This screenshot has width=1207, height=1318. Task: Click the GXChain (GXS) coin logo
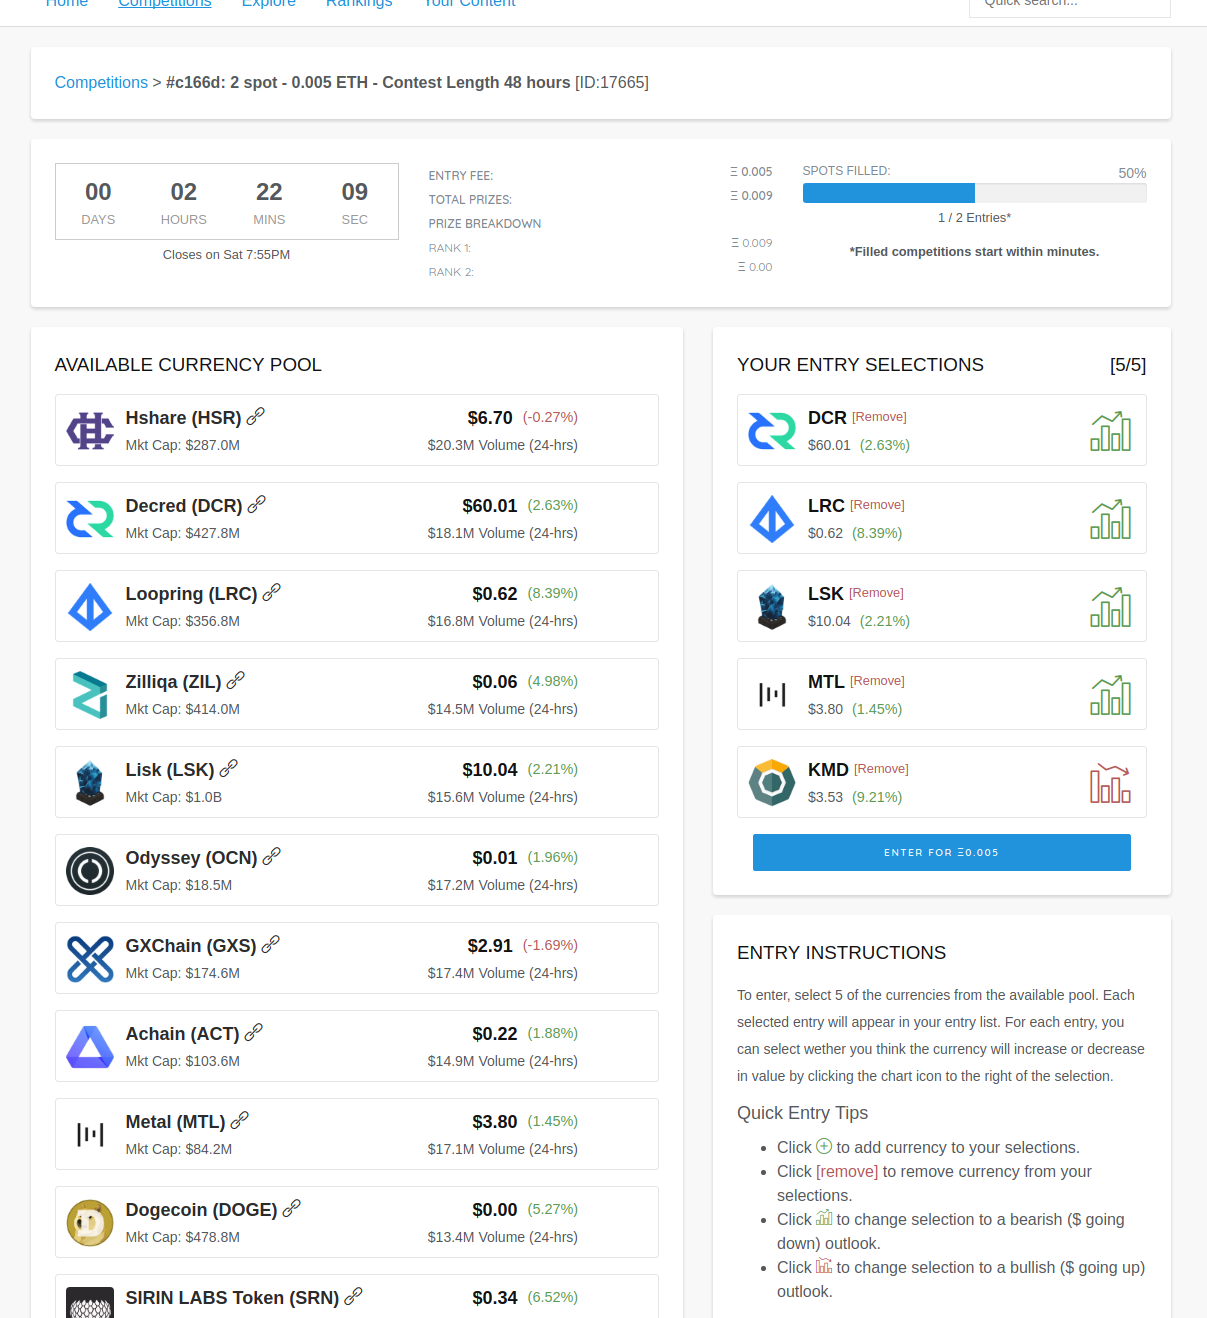tap(90, 958)
